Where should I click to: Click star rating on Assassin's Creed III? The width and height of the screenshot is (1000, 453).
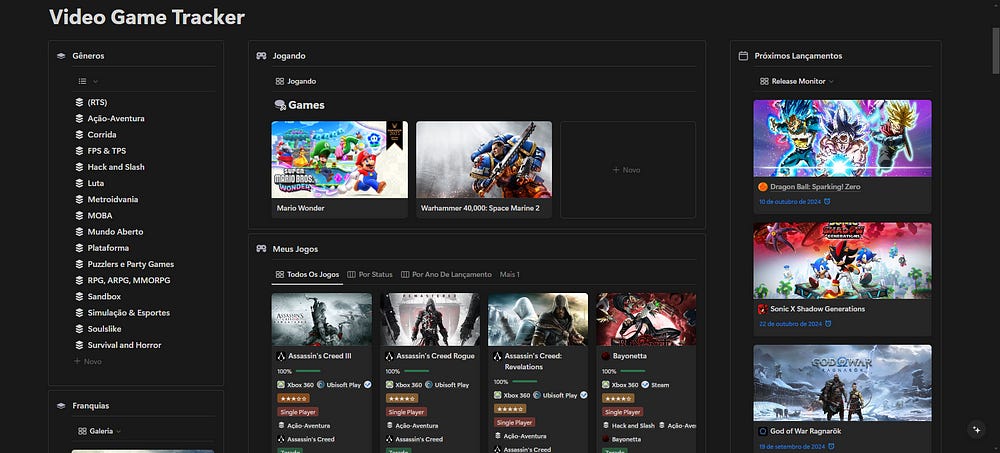(293, 398)
